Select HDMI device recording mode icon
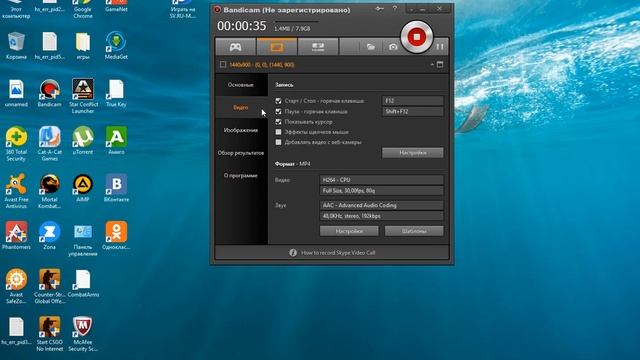Screen dimensions: 640x360 click(318, 47)
